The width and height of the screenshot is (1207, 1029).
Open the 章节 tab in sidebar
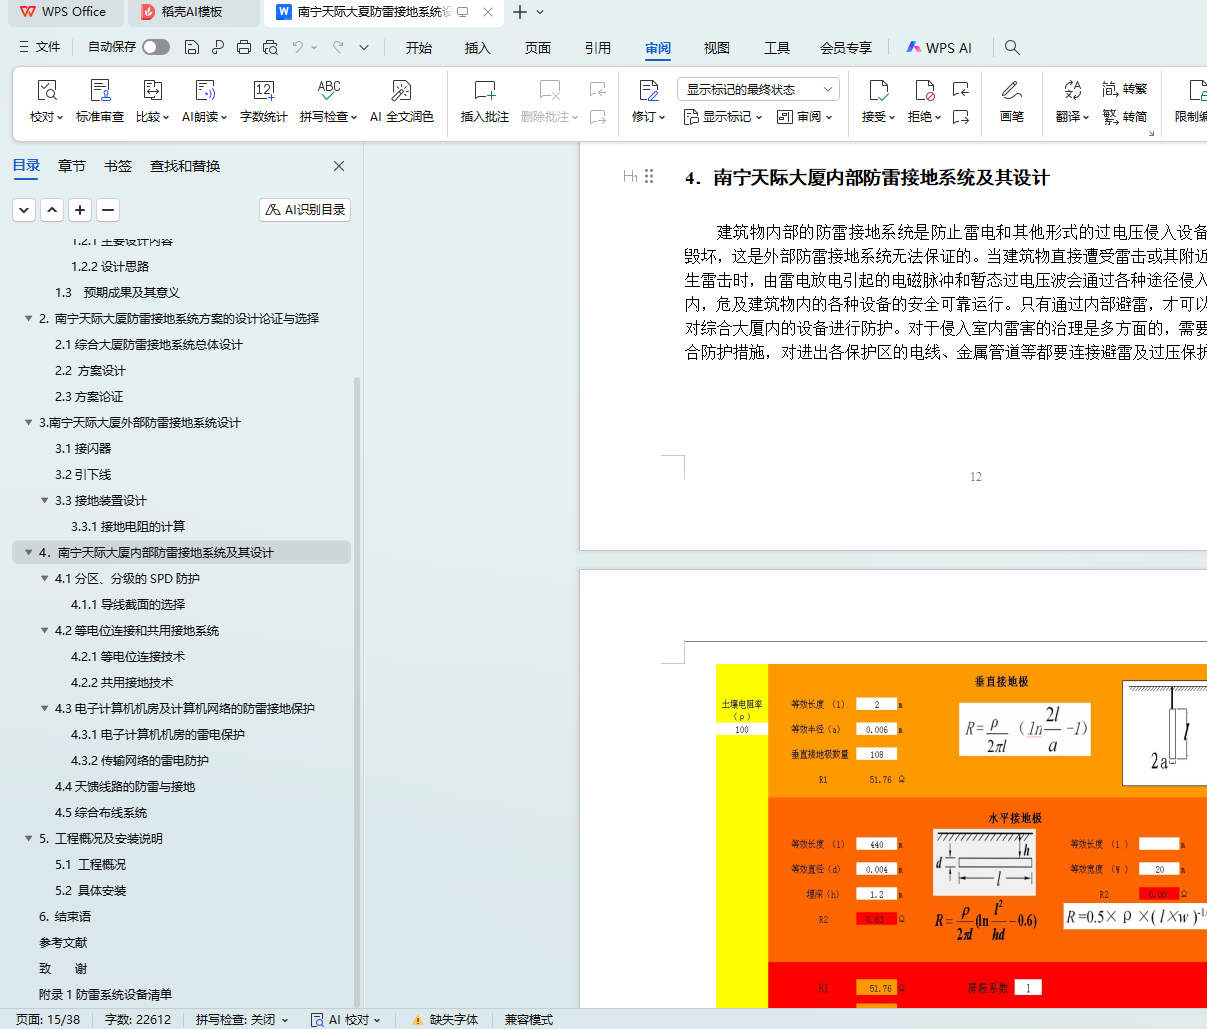pyautogui.click(x=72, y=166)
